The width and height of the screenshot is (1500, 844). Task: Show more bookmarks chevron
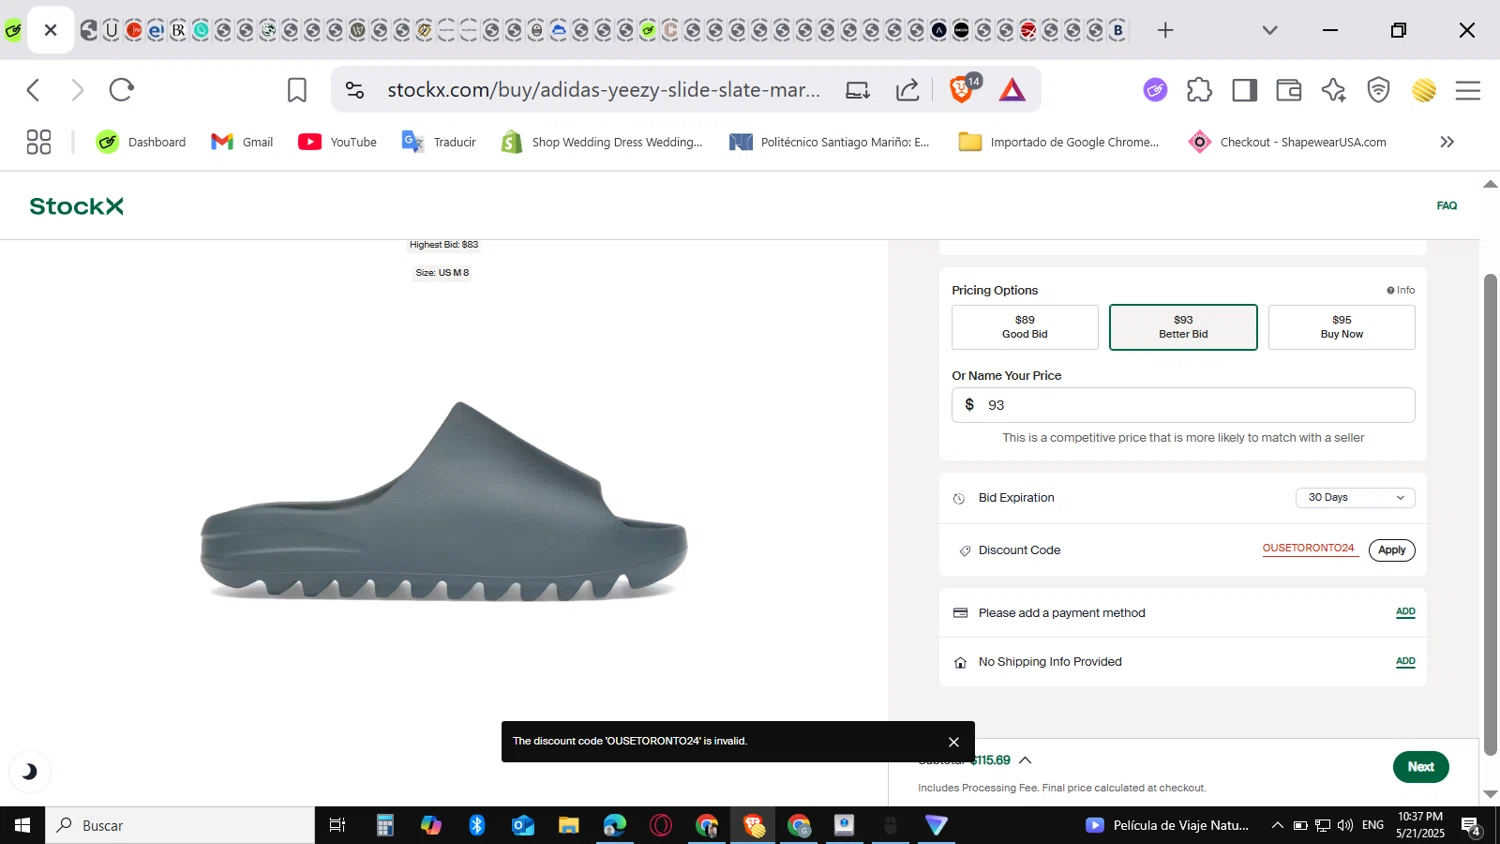tap(1447, 142)
